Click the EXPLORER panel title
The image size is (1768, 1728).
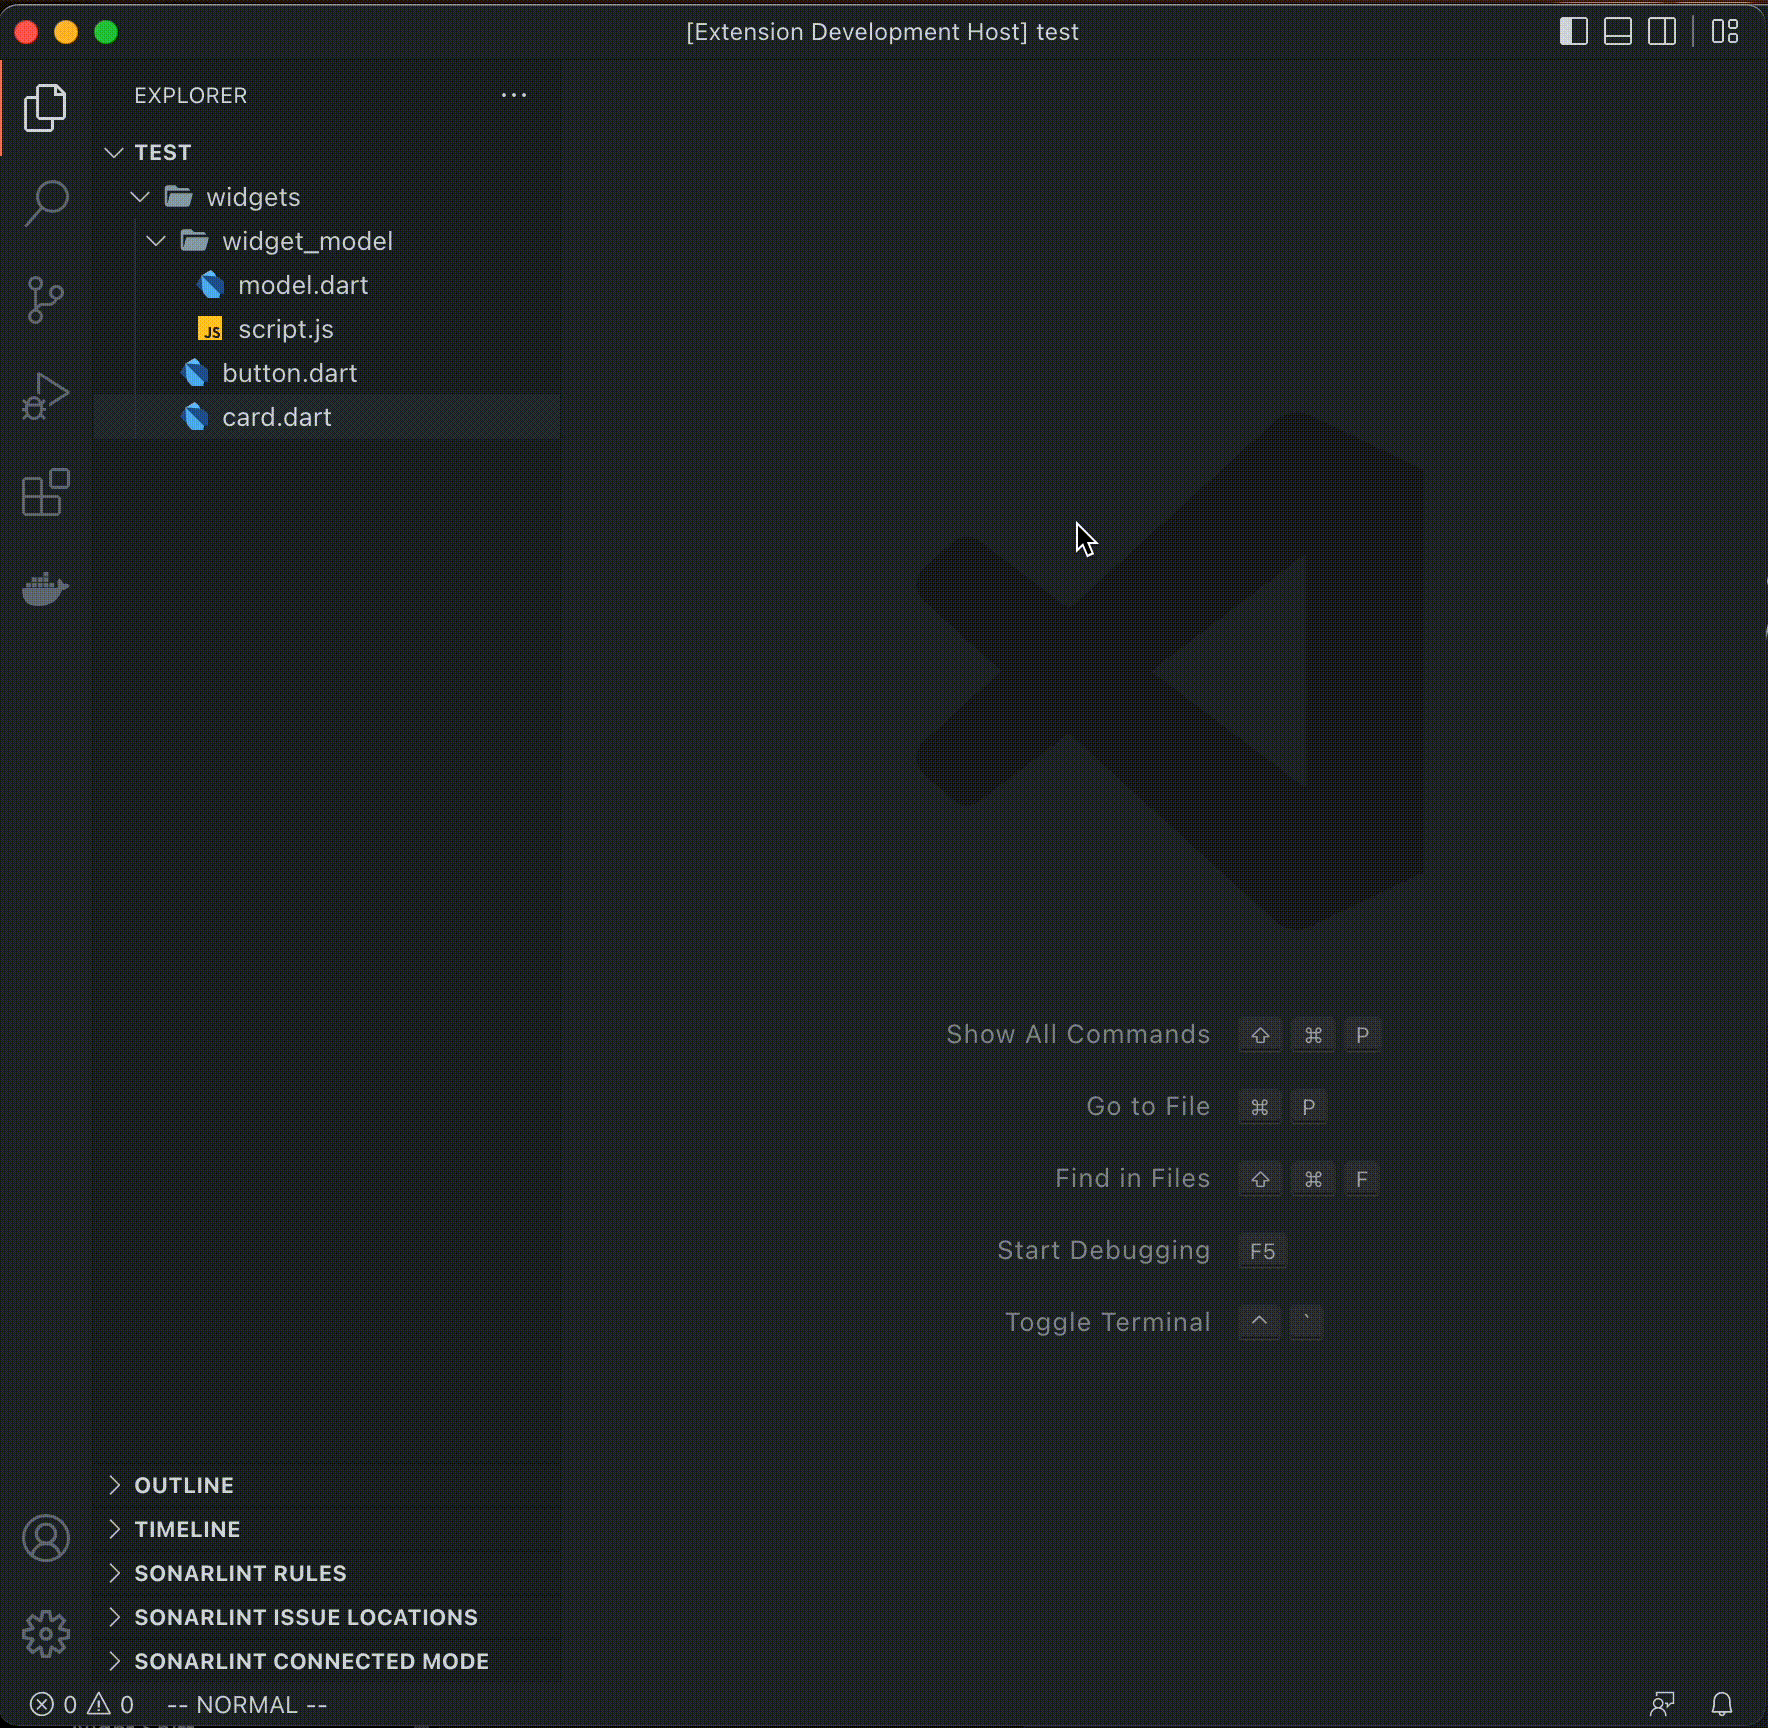[x=190, y=95]
